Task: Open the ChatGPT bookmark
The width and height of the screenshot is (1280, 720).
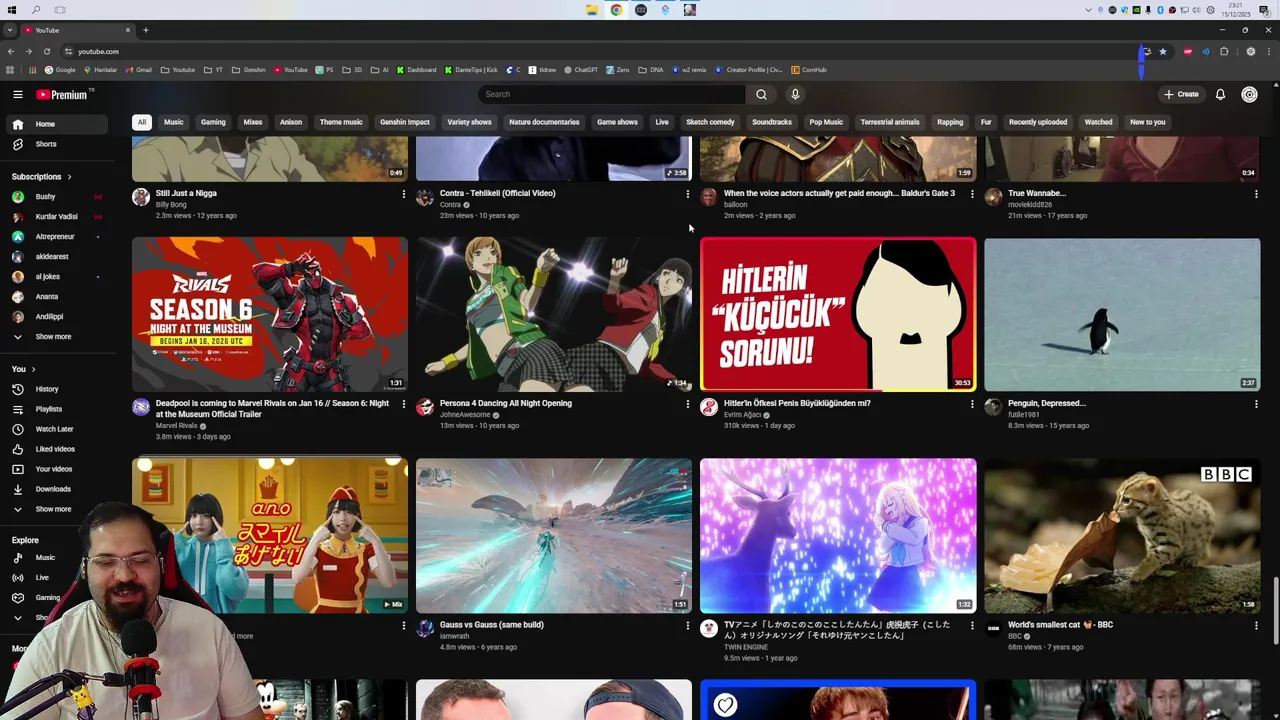Action: [580, 70]
